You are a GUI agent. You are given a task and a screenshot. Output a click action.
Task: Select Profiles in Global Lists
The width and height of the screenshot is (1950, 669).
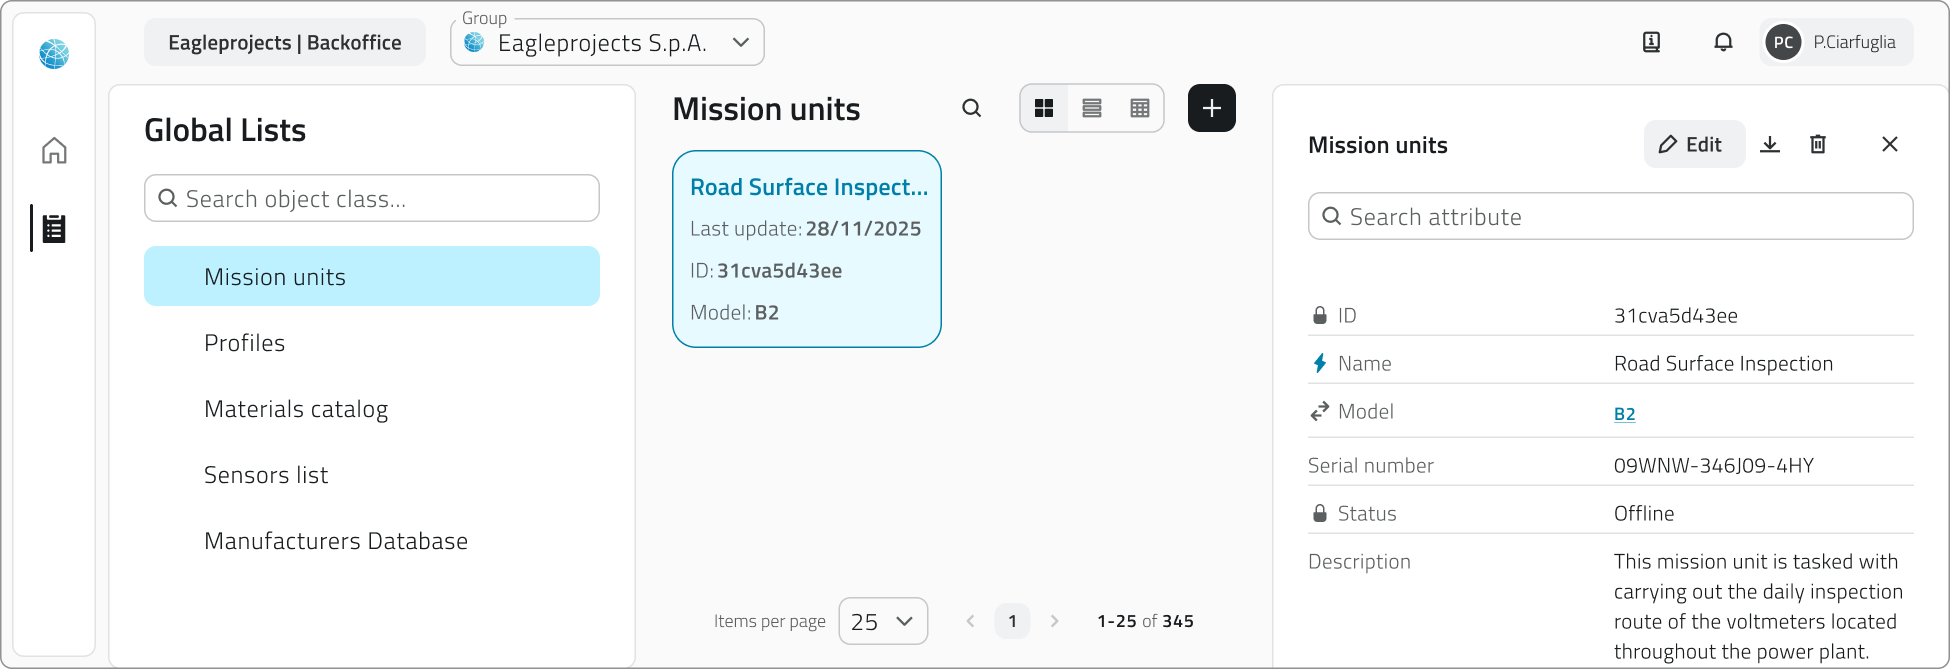244,343
